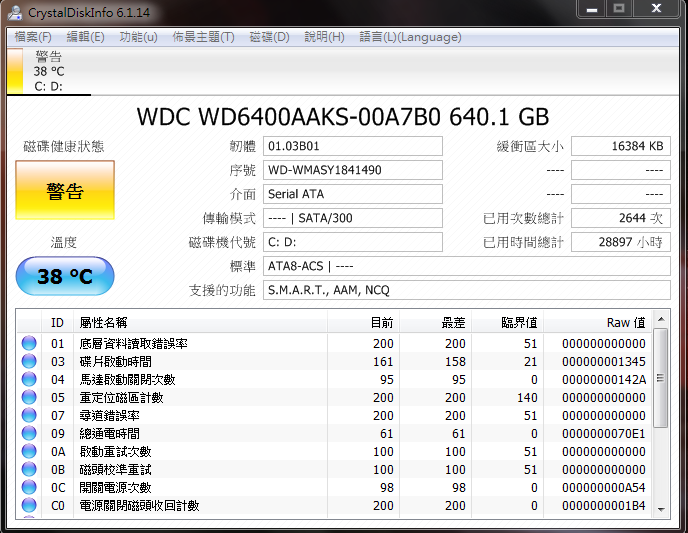Click raw value 000000001345
Image resolution: width=688 pixels, height=533 pixels.
604,361
